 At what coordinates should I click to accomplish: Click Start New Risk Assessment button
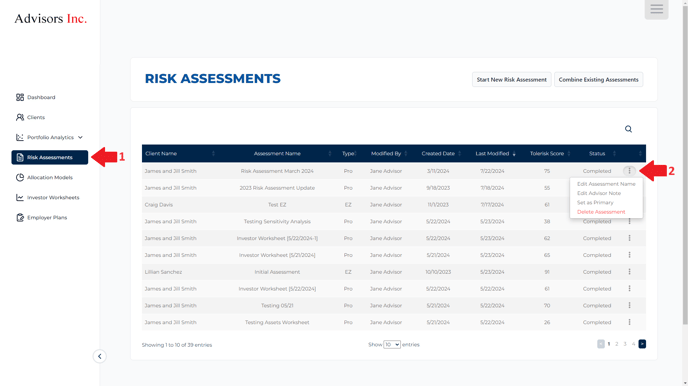(512, 79)
